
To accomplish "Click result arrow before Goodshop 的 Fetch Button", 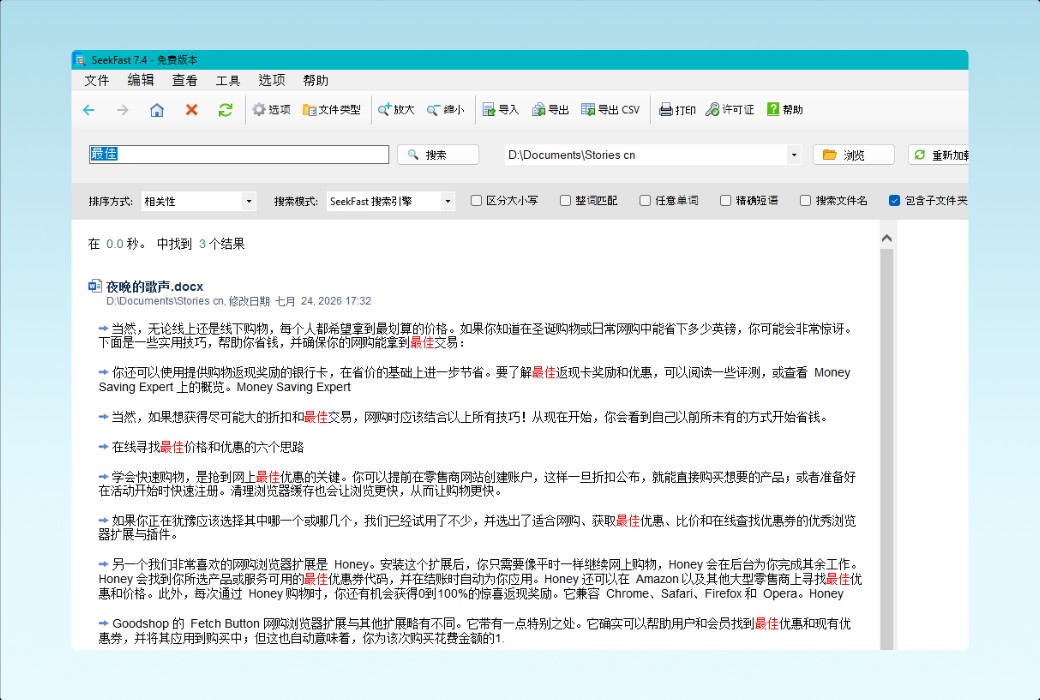I will [103, 623].
